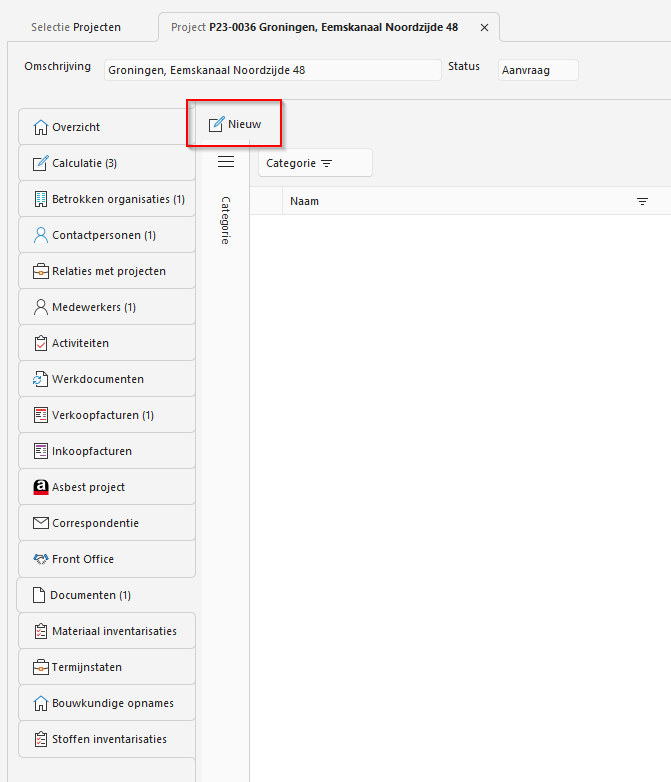Screen dimensions: 671x782
Task: Open Contactpersonen (1) section
Action: [x=107, y=235]
